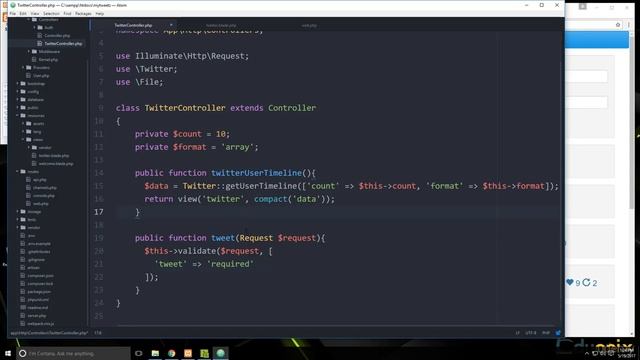Screen dimensions: 640x360
Task: Click the LF line ending in status bar
Action: pos(517,333)
